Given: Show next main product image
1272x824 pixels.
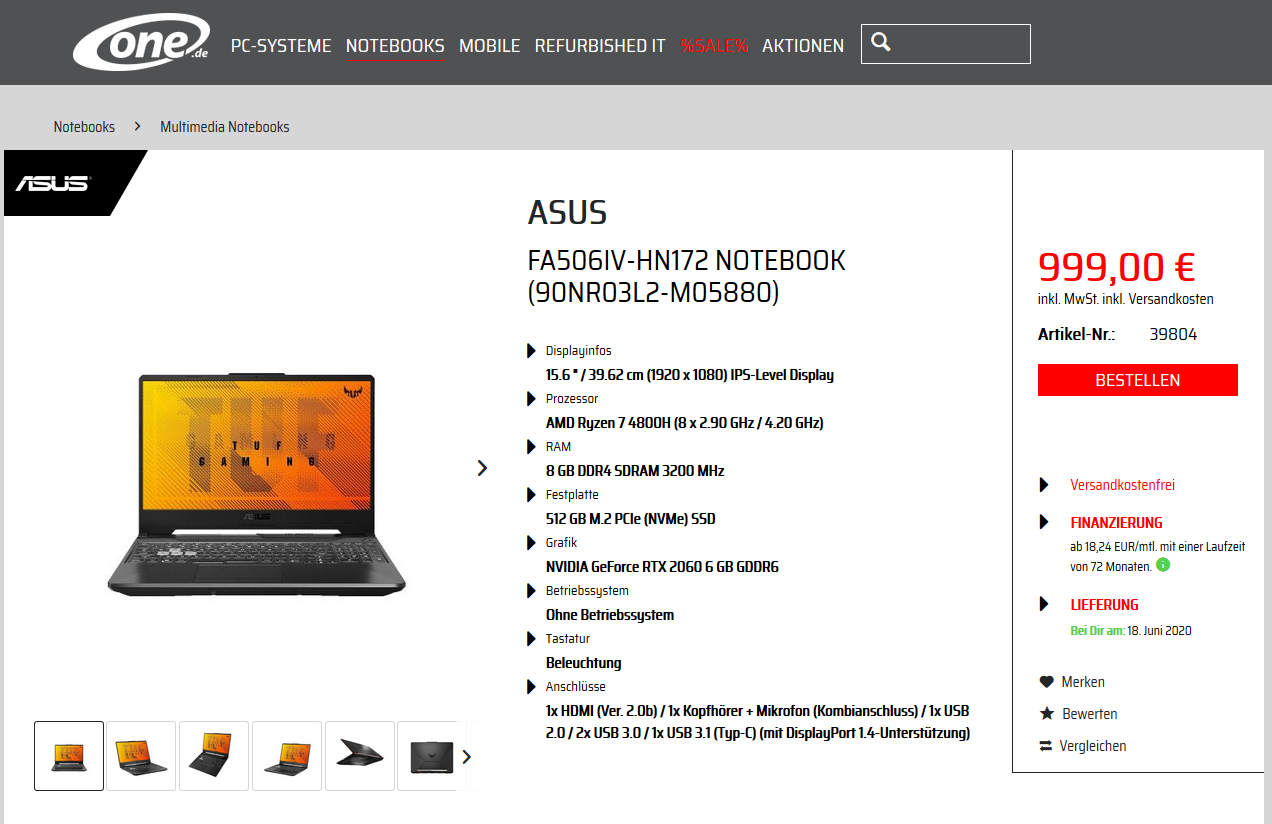Looking at the screenshot, I should 483,467.
